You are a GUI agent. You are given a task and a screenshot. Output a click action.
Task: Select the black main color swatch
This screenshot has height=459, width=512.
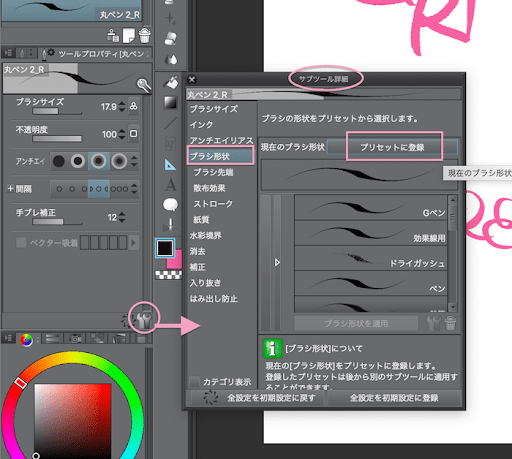pyautogui.click(x=165, y=248)
